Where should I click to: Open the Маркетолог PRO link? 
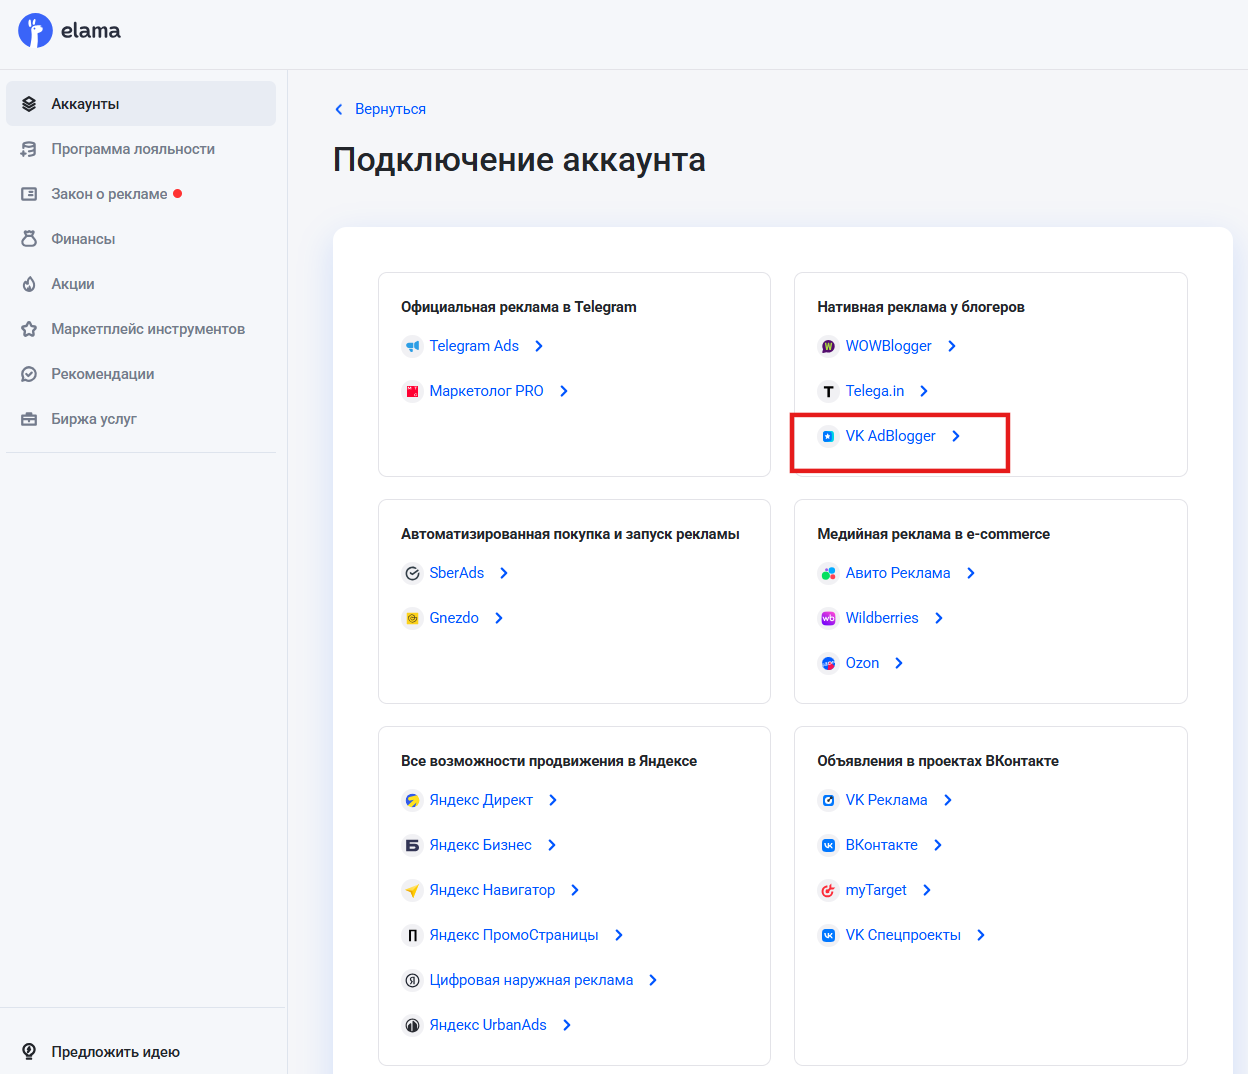(x=486, y=391)
